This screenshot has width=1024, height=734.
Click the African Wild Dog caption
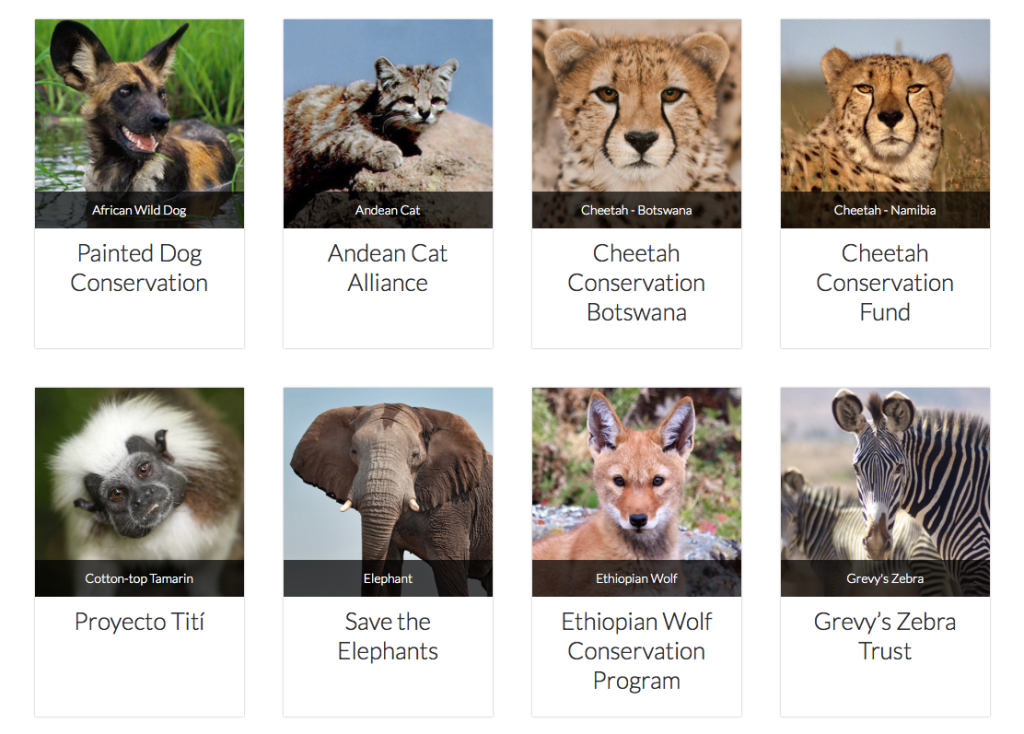click(139, 210)
